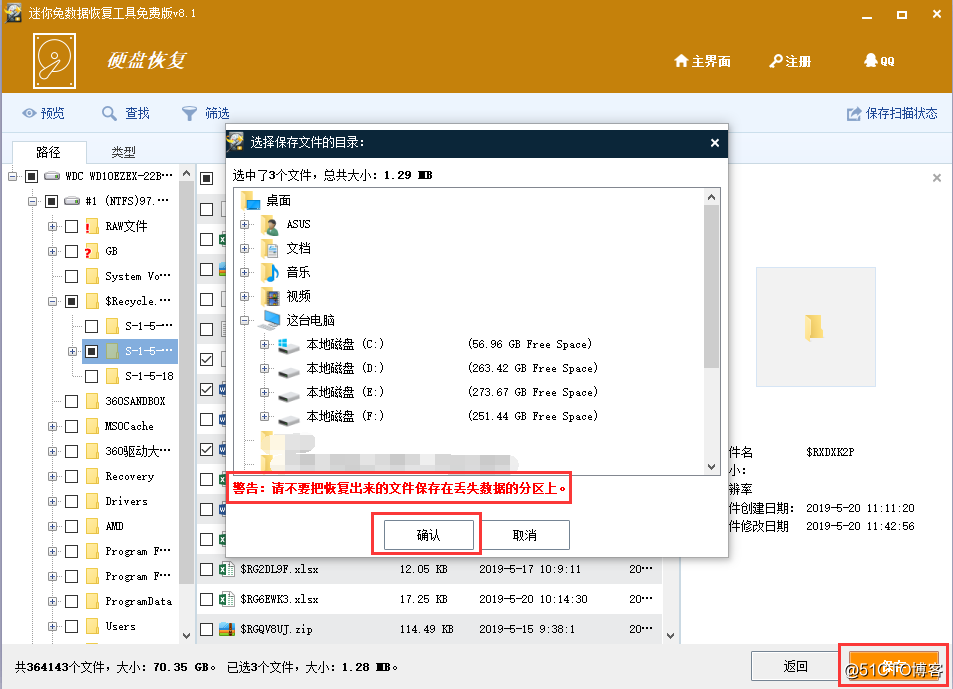Click the $RG2DL9F.xlsx Excel file icon

click(x=227, y=569)
